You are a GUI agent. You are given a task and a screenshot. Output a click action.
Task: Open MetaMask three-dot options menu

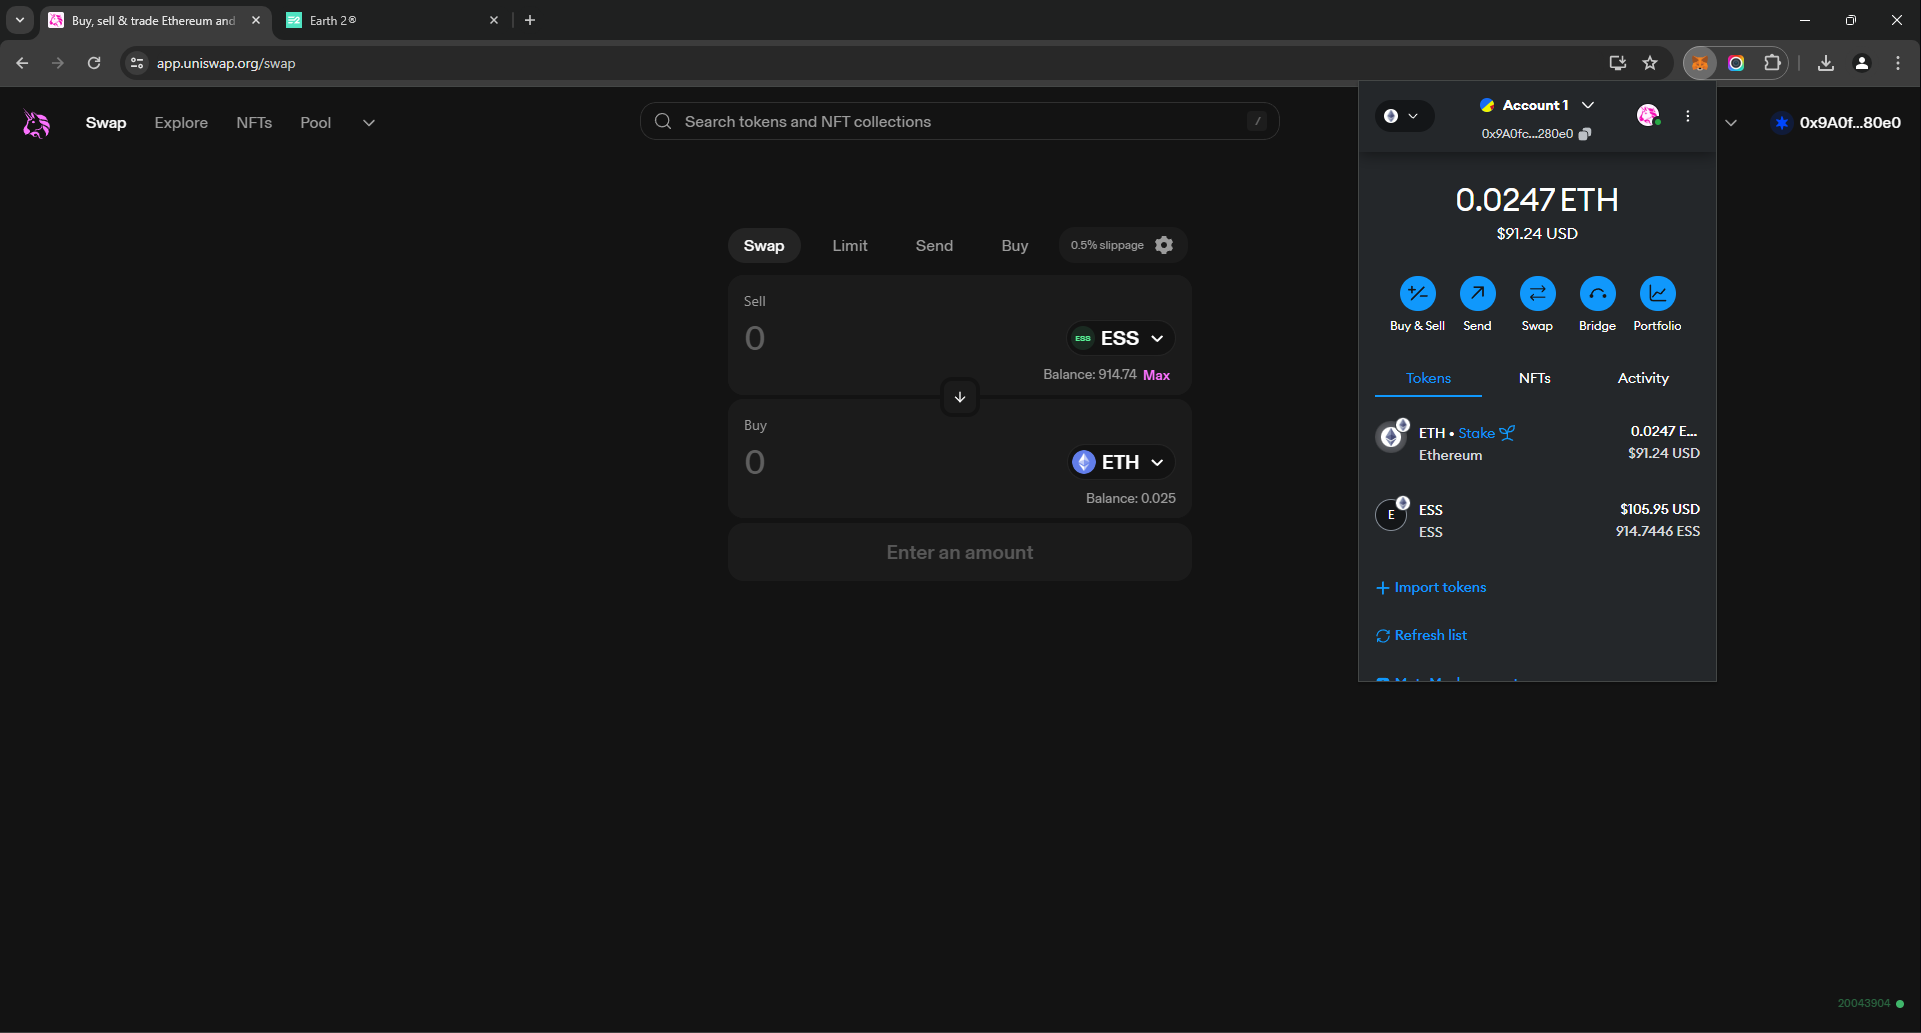click(x=1688, y=116)
